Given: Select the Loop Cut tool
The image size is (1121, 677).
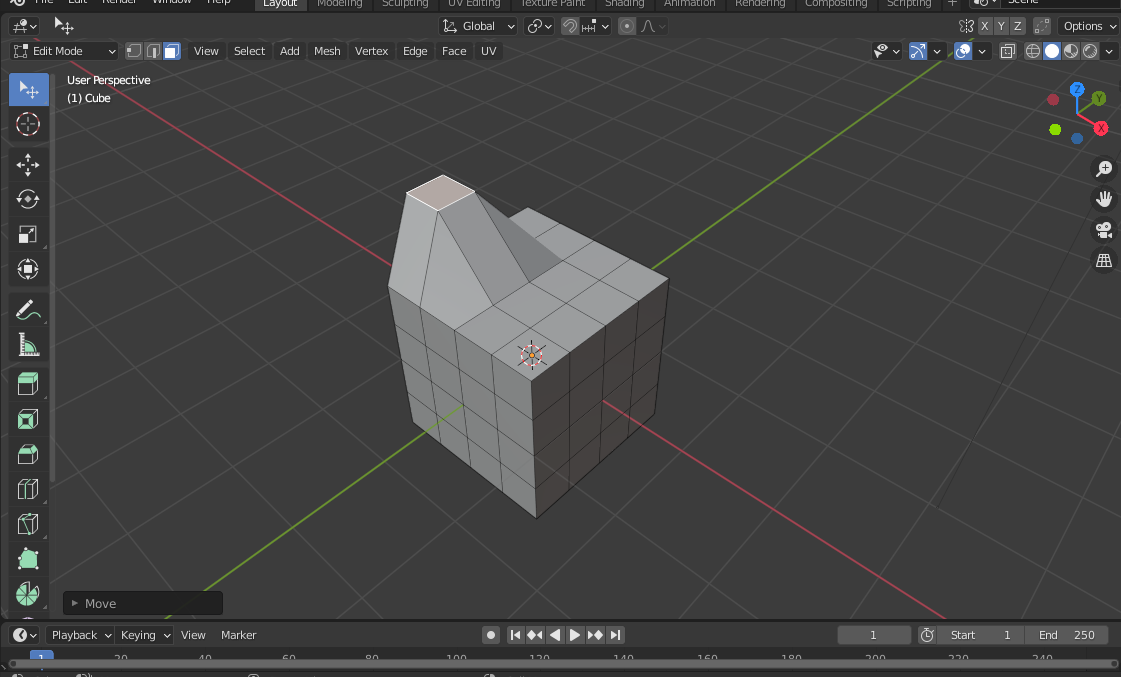Looking at the screenshot, I should point(29,490).
